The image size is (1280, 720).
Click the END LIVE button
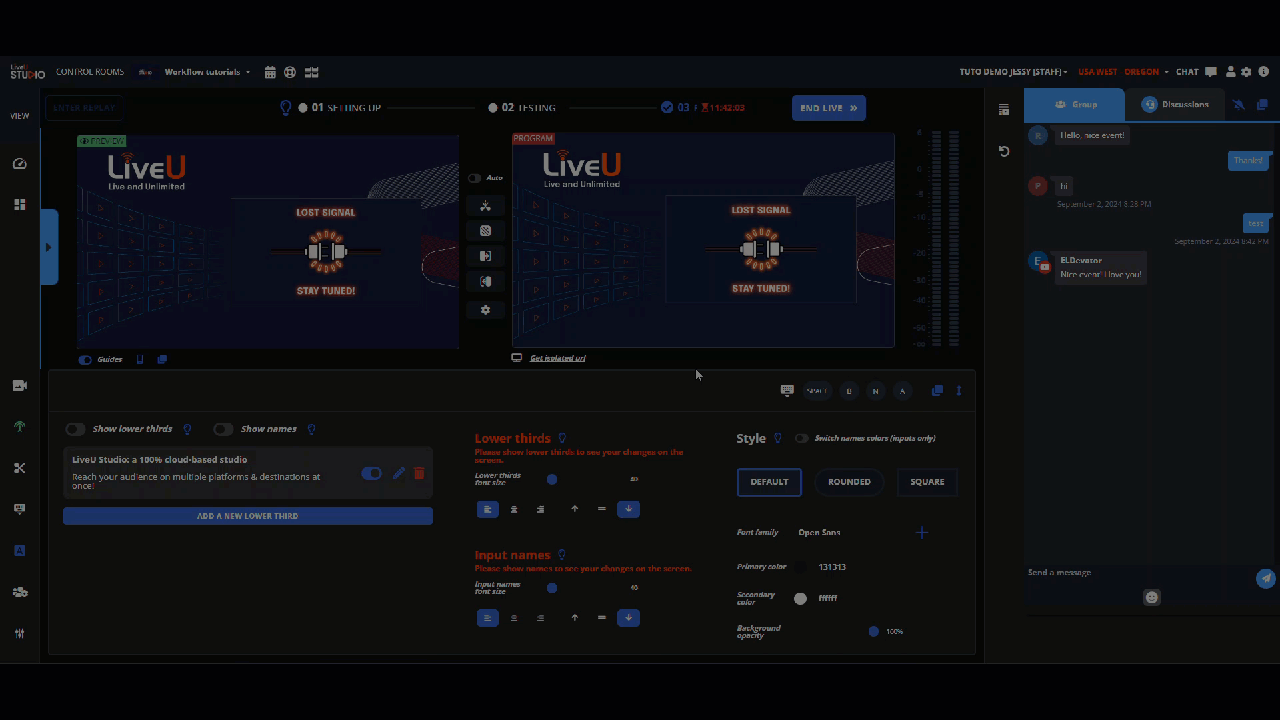[829, 108]
